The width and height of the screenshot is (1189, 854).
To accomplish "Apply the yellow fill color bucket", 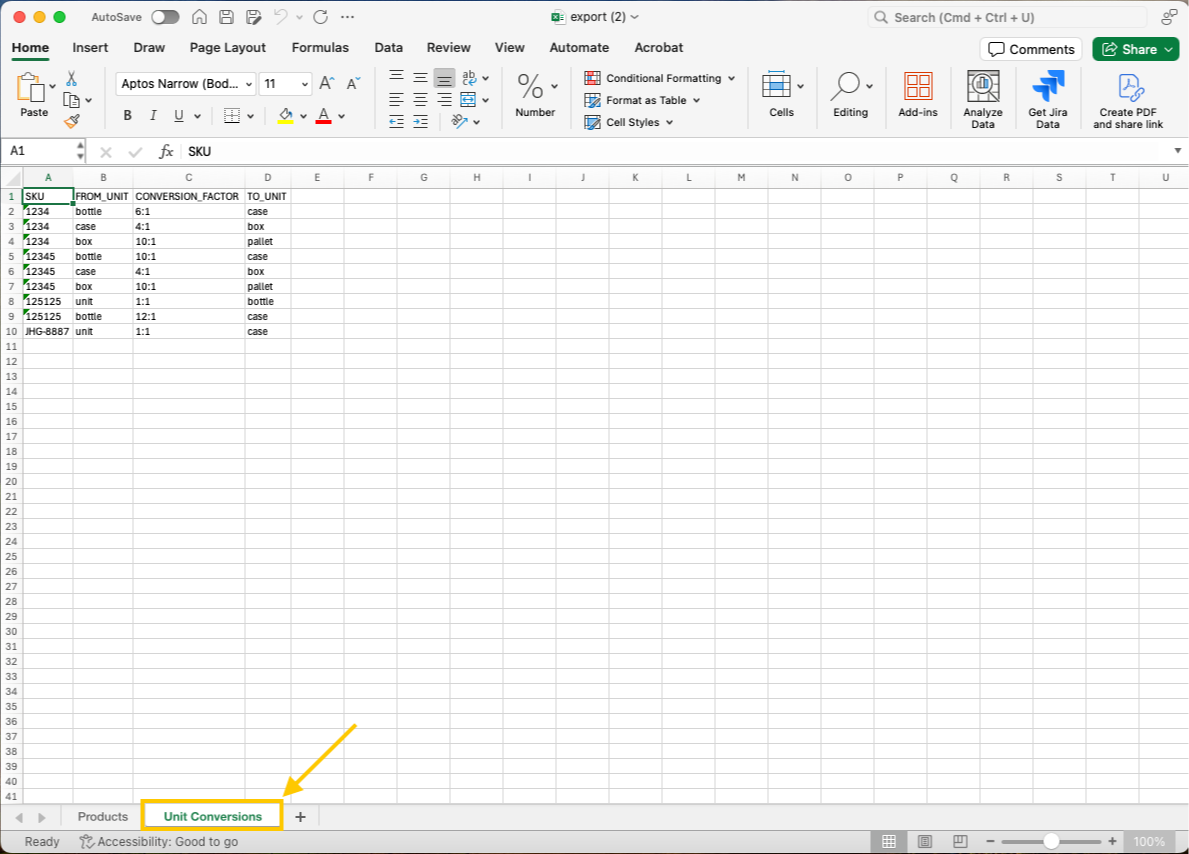I will coord(286,115).
